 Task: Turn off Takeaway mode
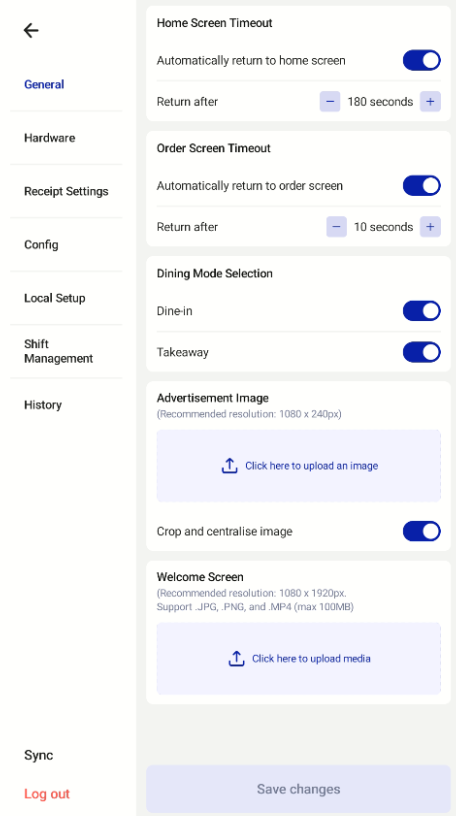(x=422, y=352)
